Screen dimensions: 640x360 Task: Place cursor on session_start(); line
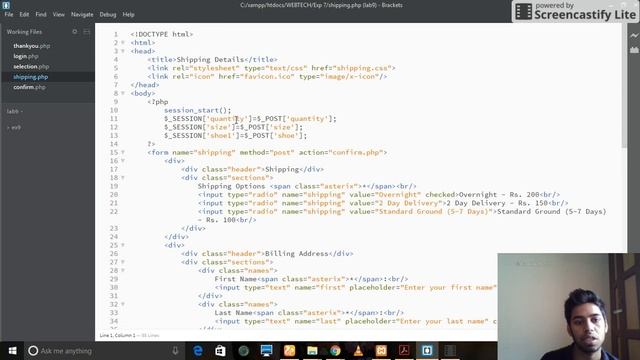coord(198,110)
